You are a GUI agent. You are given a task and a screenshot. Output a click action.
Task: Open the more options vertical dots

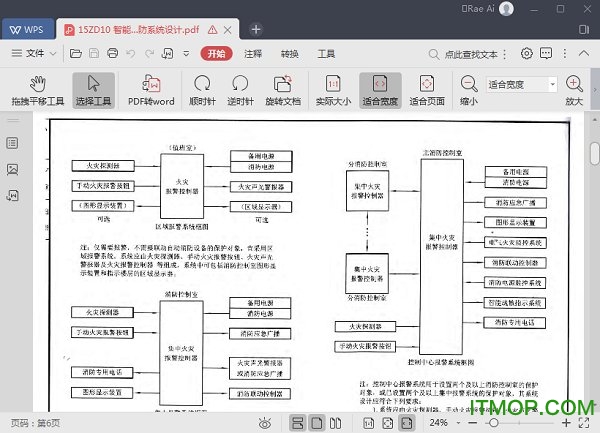(x=565, y=53)
